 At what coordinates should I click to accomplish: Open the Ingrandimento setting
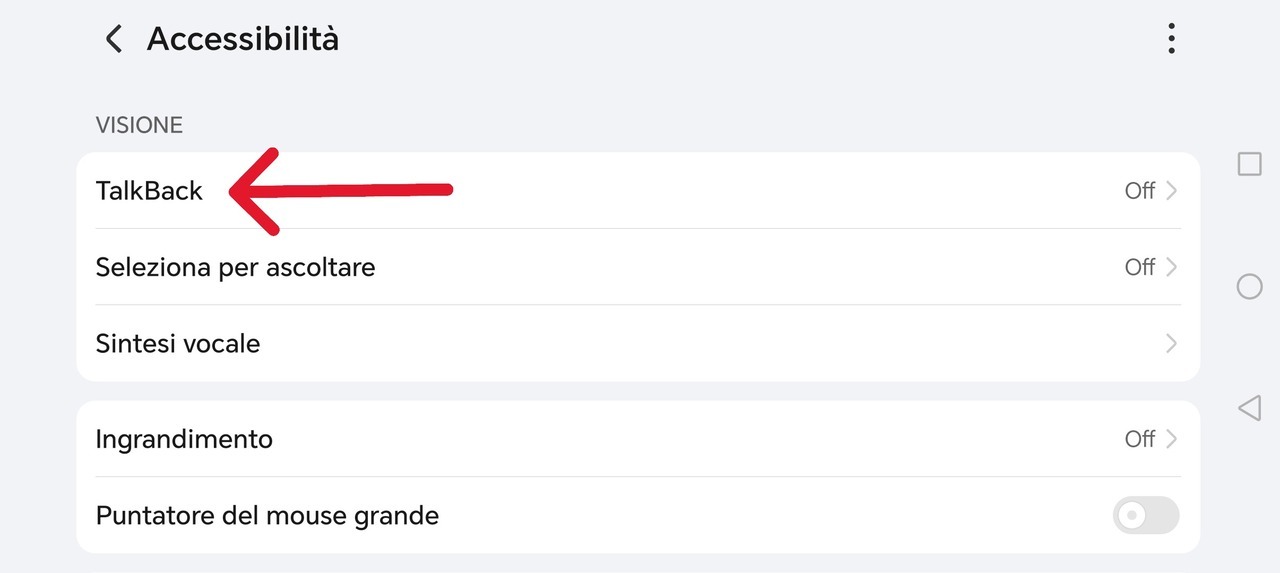(638, 439)
